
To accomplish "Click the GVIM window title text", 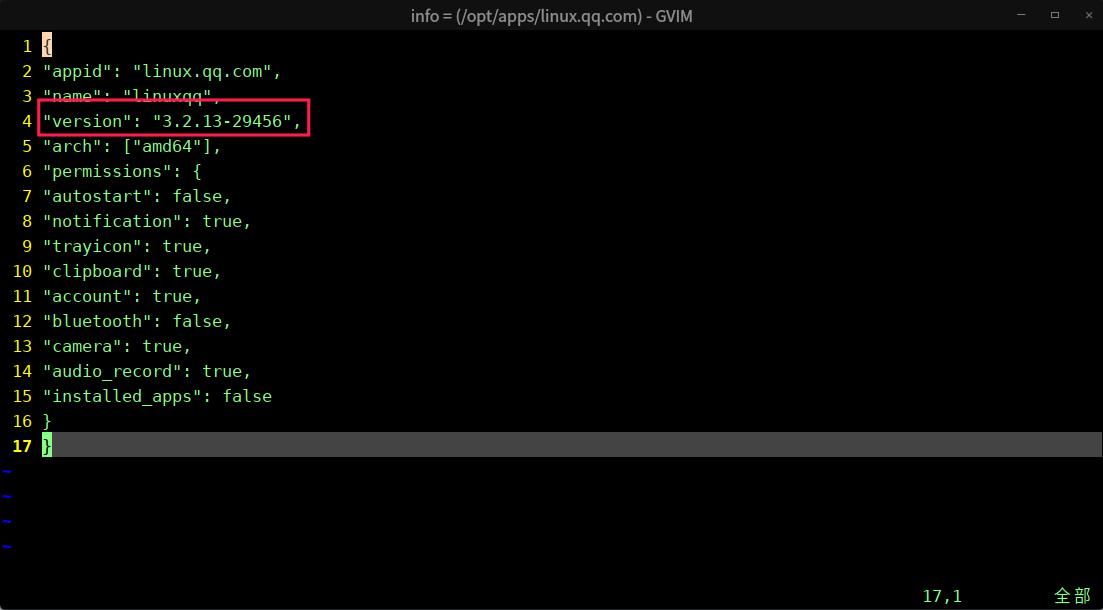I will (552, 15).
